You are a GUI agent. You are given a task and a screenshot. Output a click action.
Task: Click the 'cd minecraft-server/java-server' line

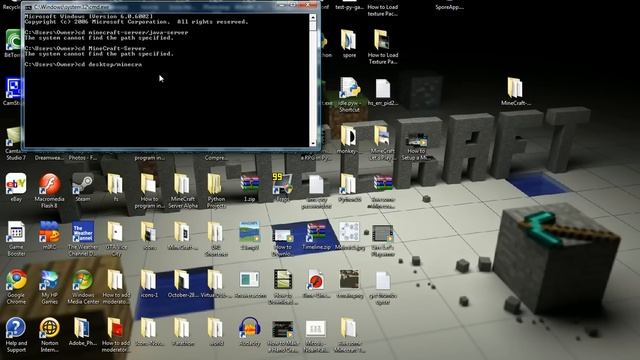pos(106,32)
